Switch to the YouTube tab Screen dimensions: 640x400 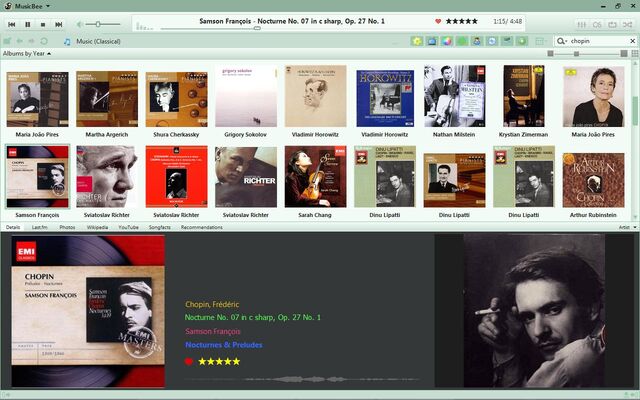coord(129,227)
